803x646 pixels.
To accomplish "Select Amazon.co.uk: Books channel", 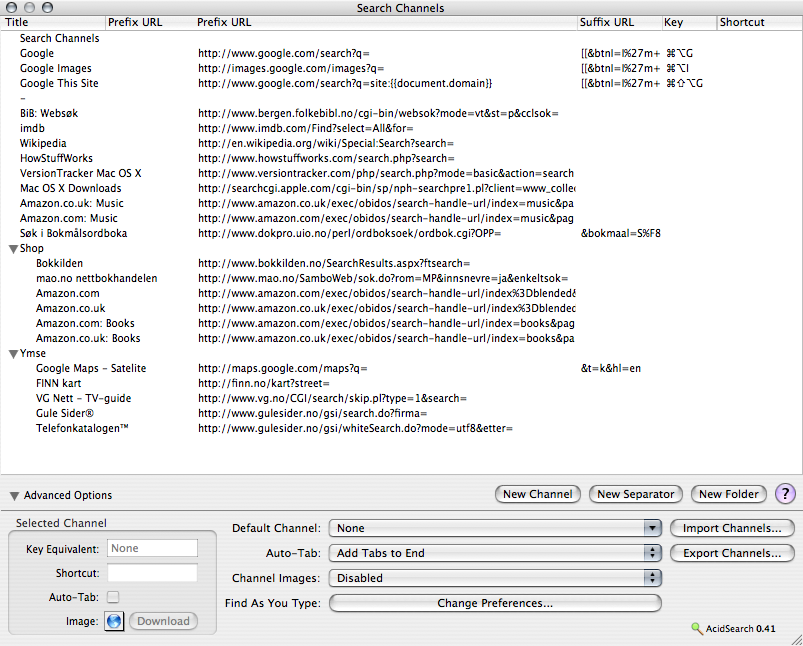I will click(x=88, y=338).
